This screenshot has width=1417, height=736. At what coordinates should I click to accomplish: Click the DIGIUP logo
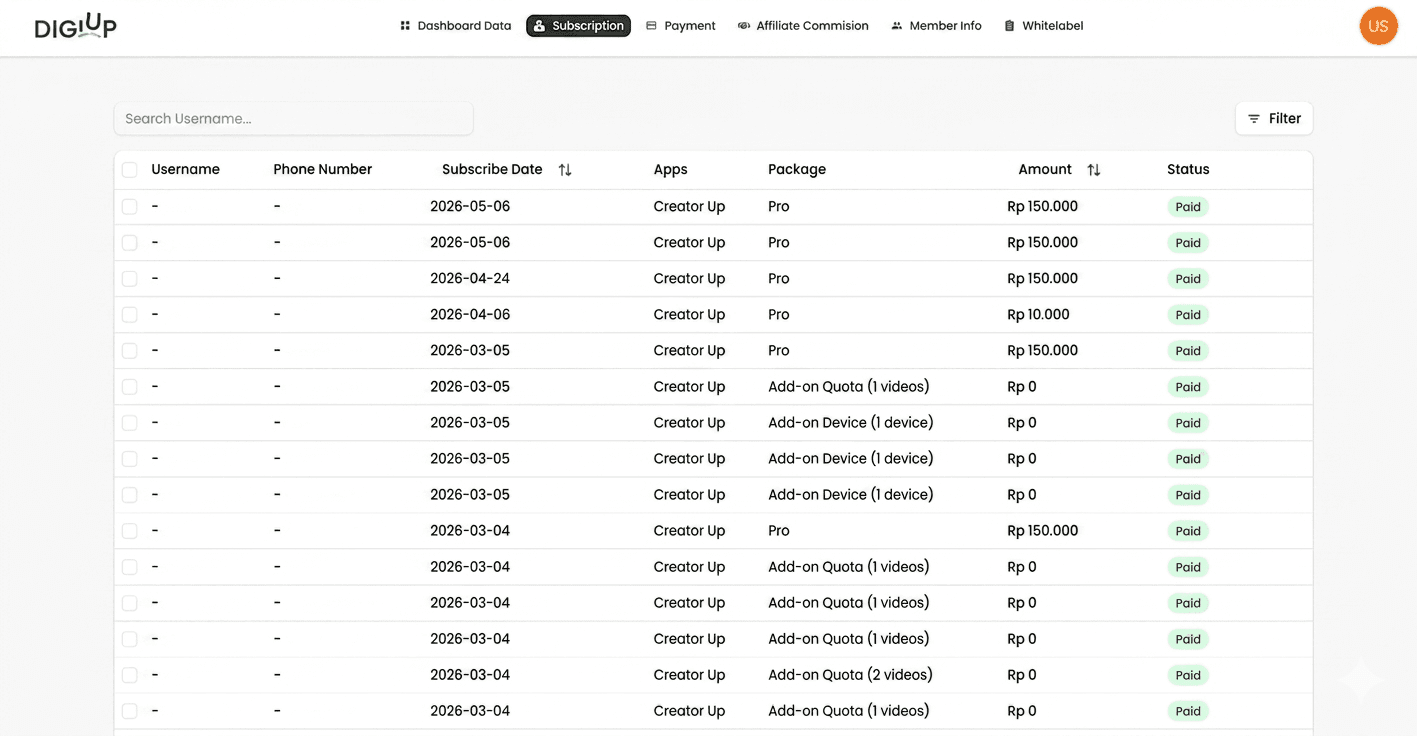[76, 26]
